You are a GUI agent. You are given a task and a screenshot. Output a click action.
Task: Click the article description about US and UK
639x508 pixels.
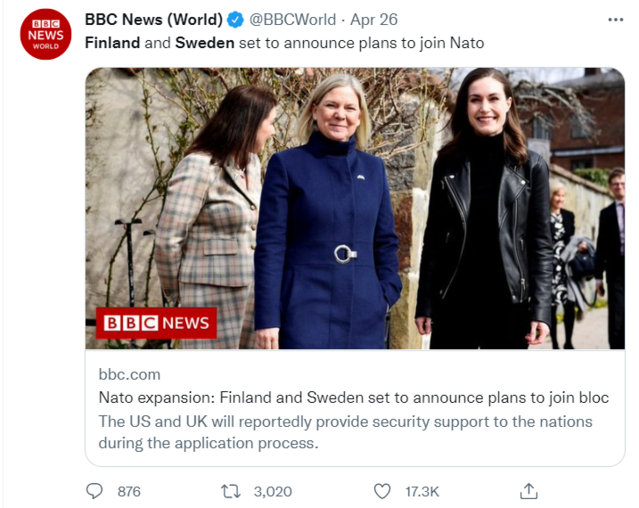[345, 432]
